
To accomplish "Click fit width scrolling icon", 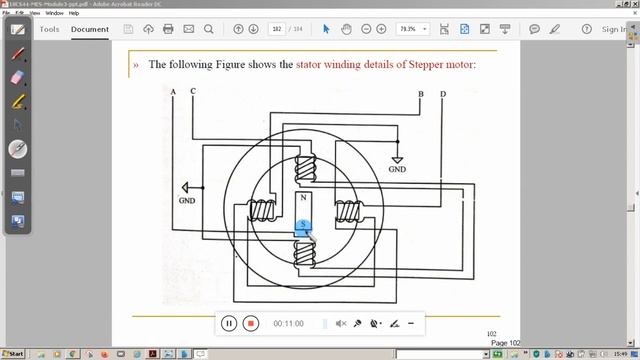I will 444,29.
